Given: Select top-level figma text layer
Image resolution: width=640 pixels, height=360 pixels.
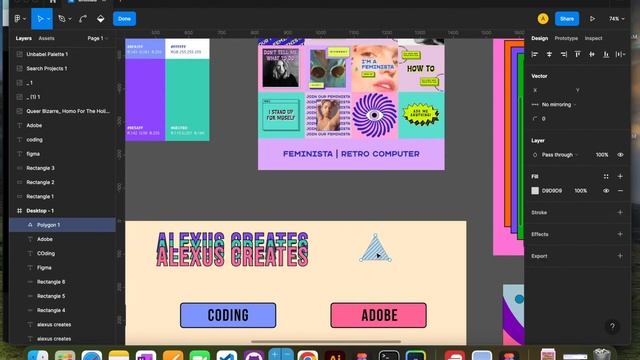Looking at the screenshot, I should pos(62,154).
